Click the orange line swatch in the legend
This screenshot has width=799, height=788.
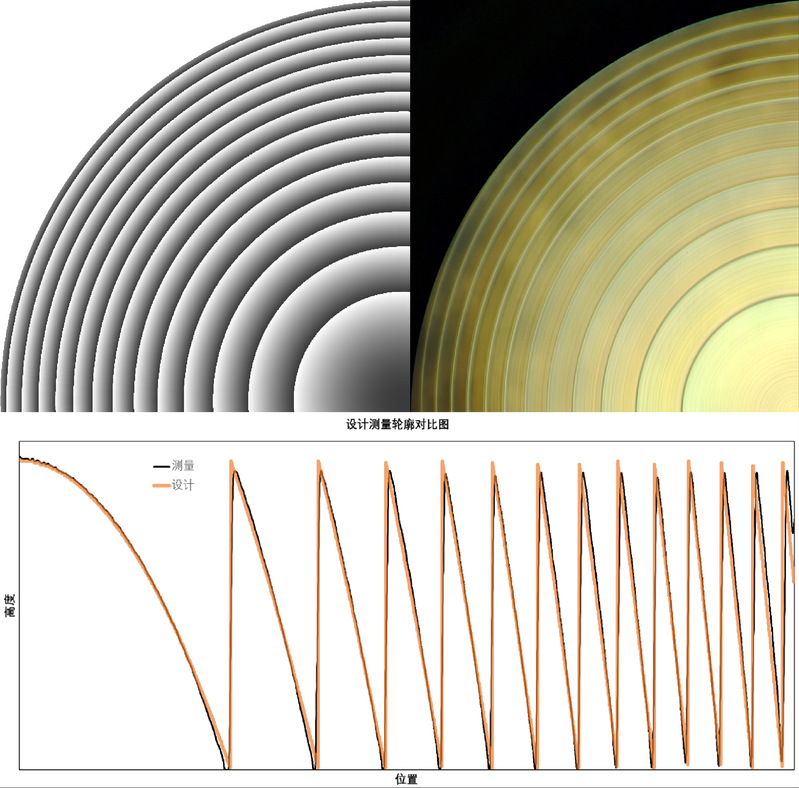160,485
